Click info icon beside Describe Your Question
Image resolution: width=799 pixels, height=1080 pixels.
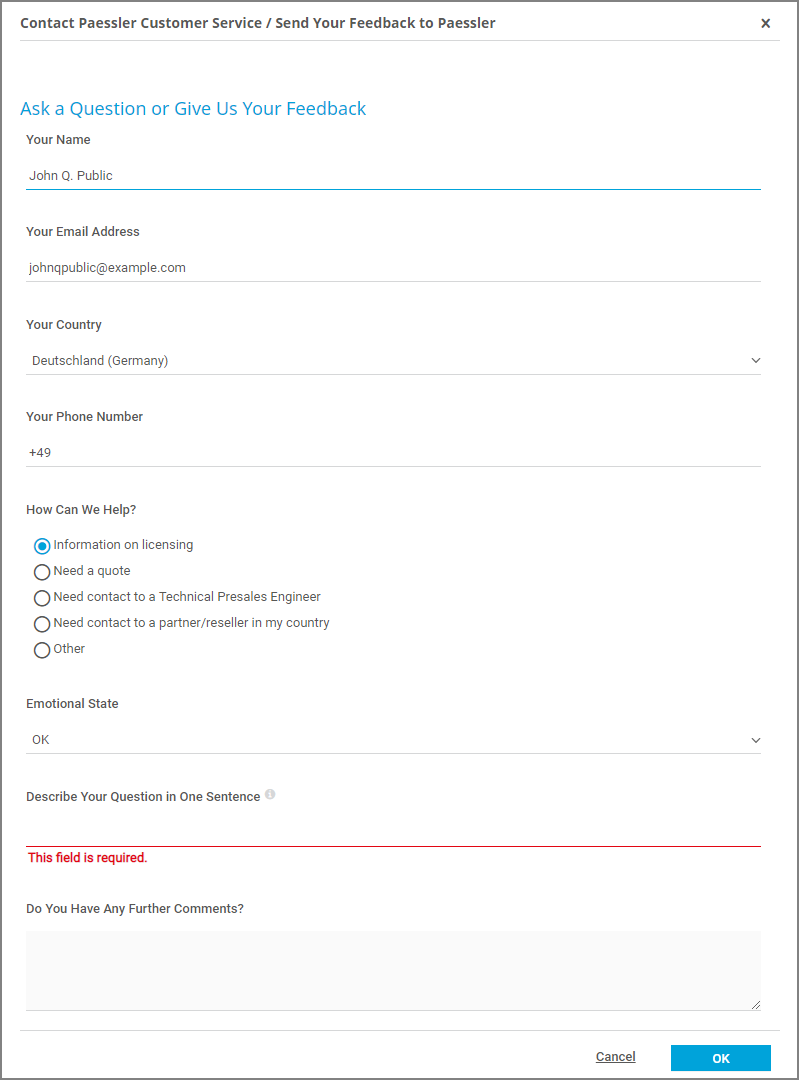point(270,796)
